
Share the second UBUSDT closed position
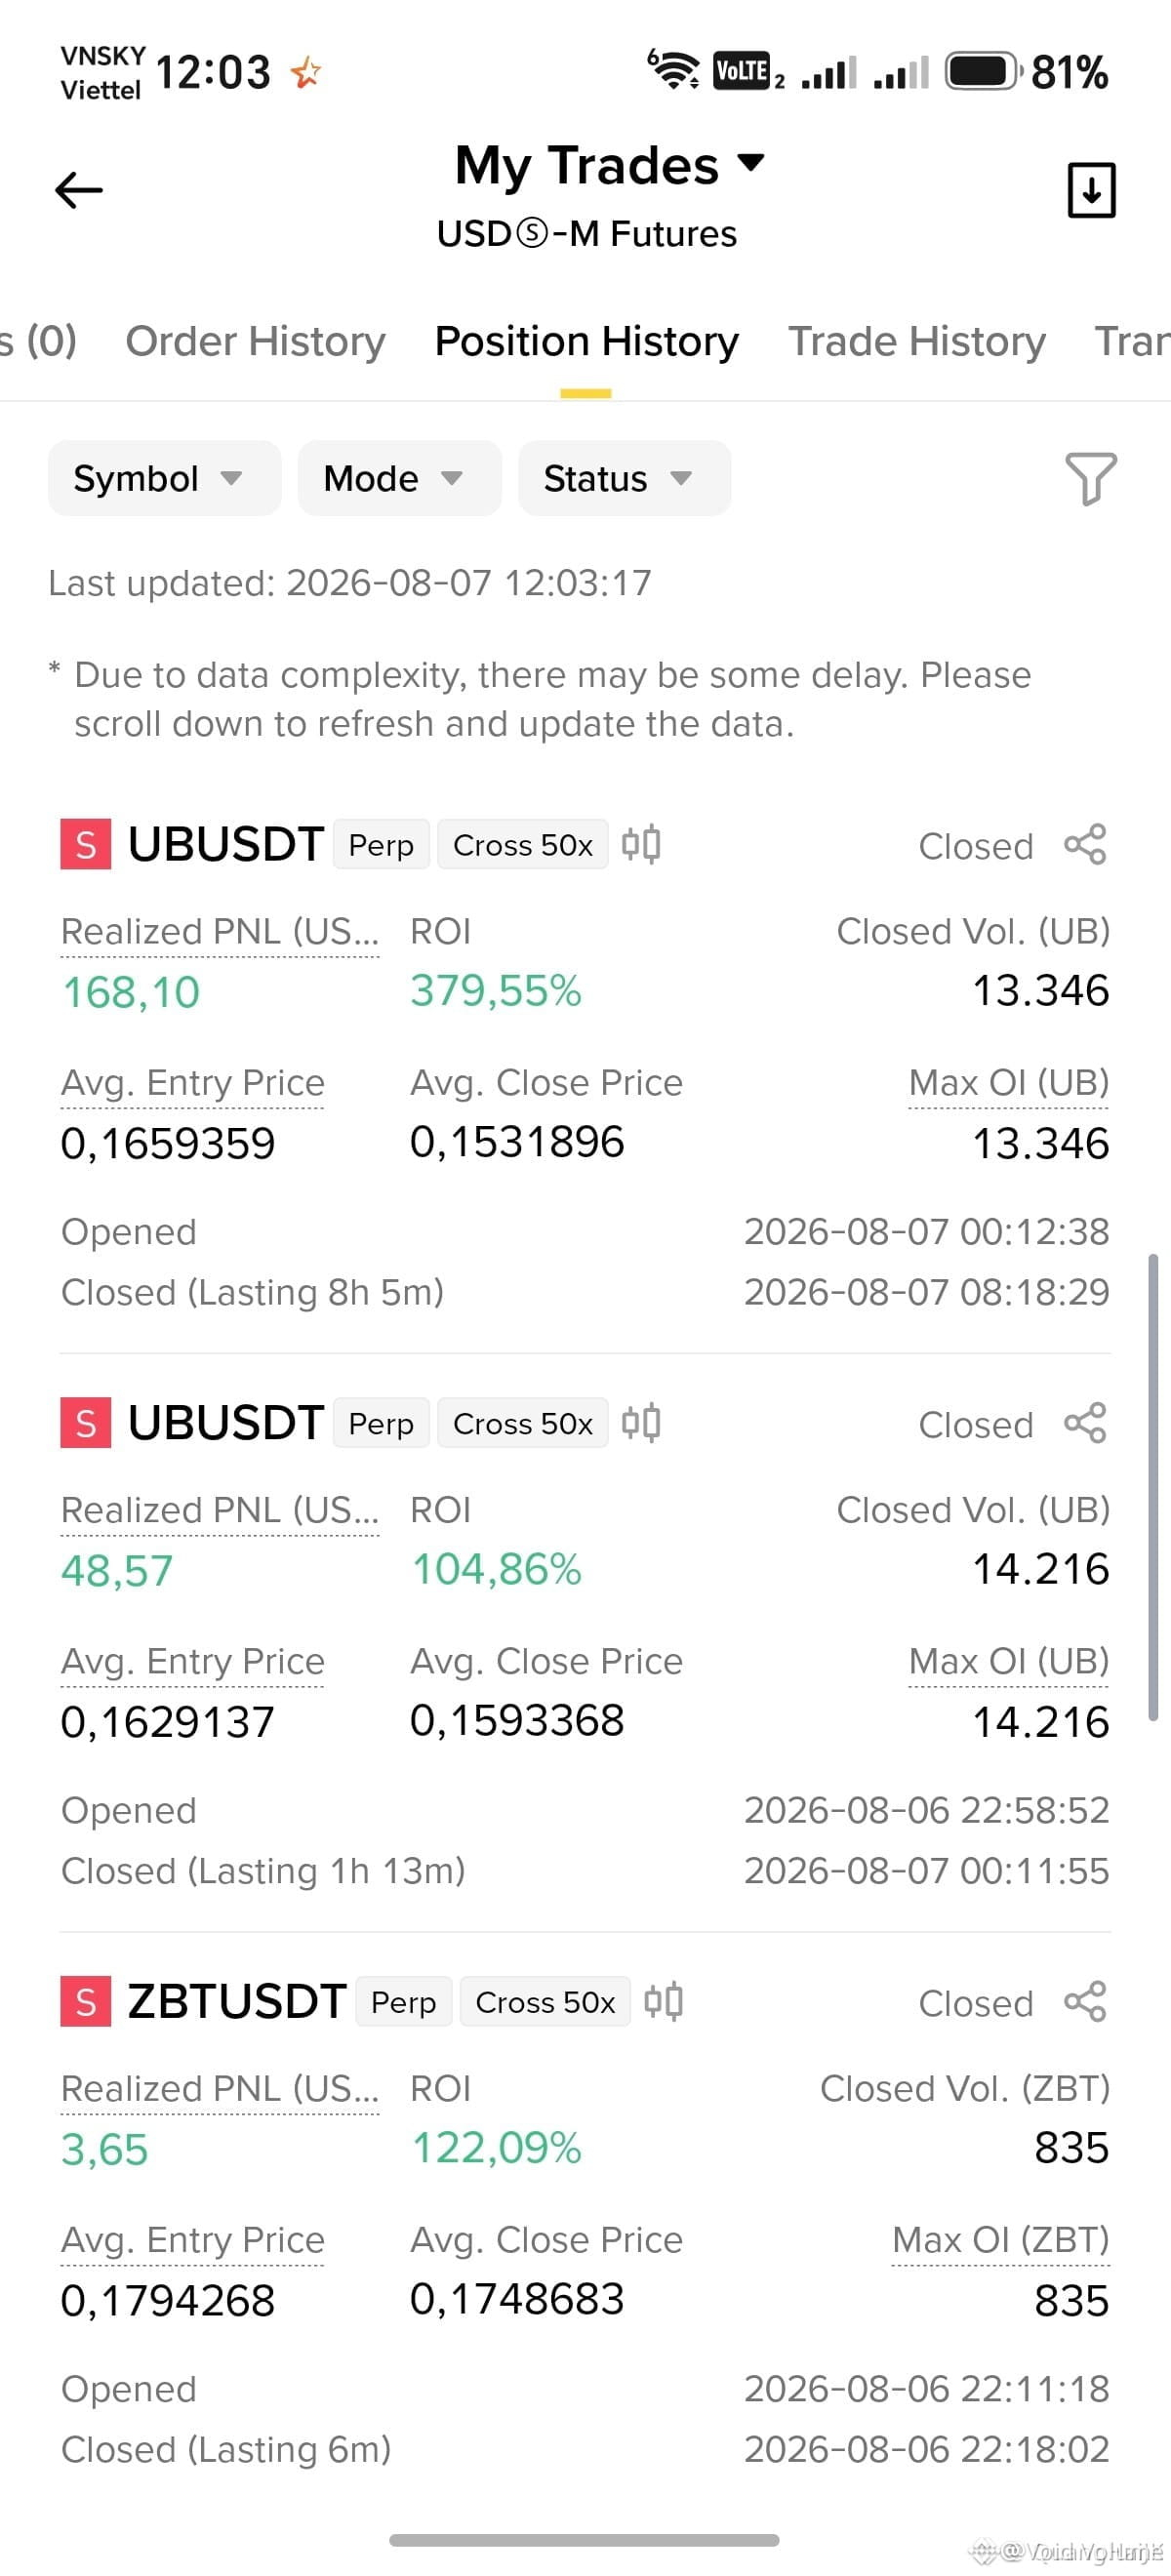[x=1085, y=1423]
